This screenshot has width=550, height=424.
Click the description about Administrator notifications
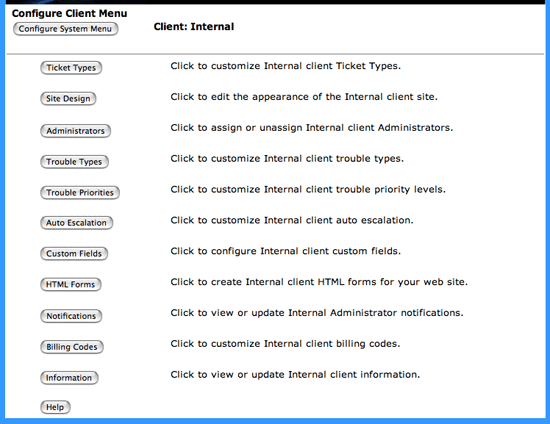click(317, 313)
